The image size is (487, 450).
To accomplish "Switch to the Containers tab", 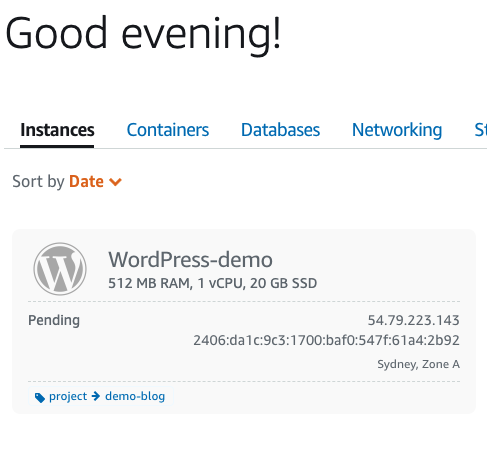I will coord(168,130).
